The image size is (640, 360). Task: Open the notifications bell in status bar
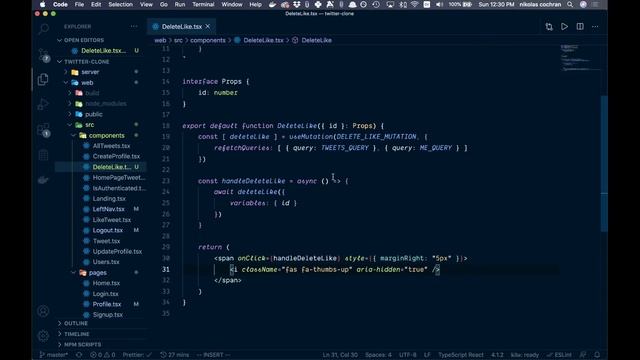597,355
